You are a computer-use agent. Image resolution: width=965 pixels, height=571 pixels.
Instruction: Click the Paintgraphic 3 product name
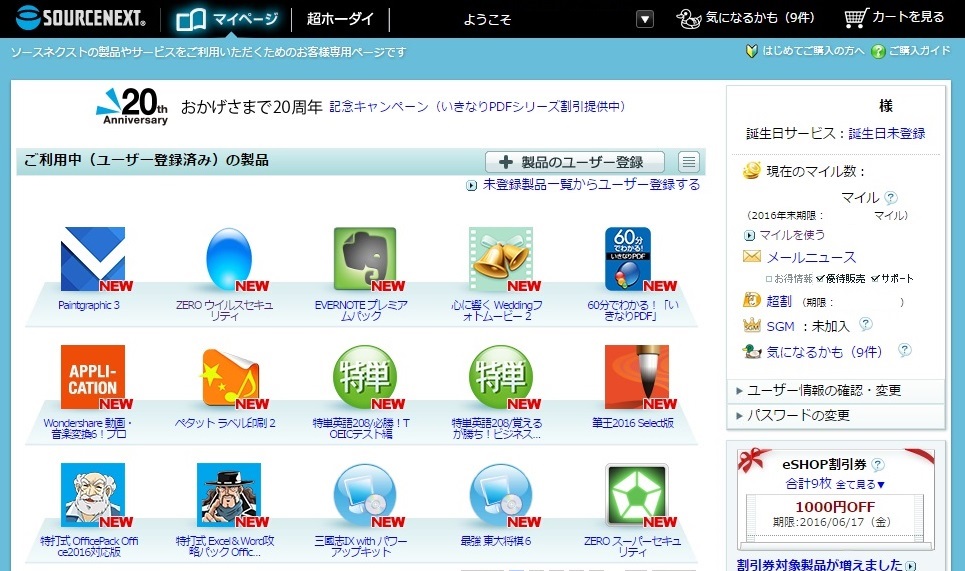[x=89, y=305]
